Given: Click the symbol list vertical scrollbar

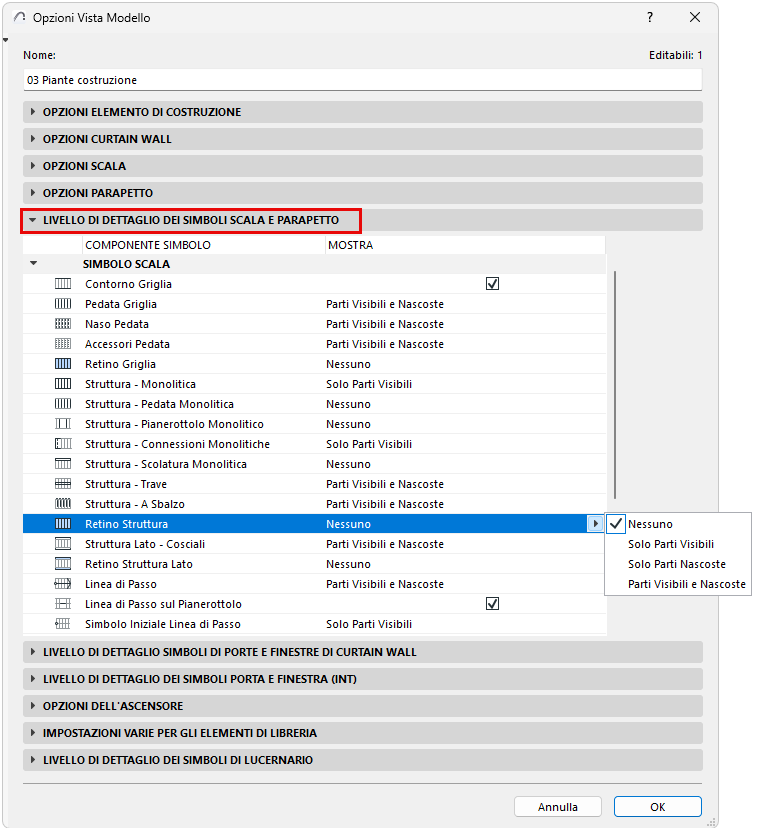Looking at the screenshot, I should (615, 384).
